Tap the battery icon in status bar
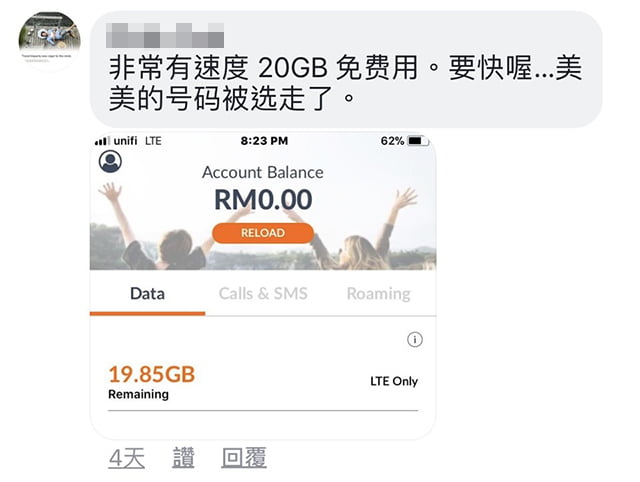The width and height of the screenshot is (640, 482). tap(418, 141)
